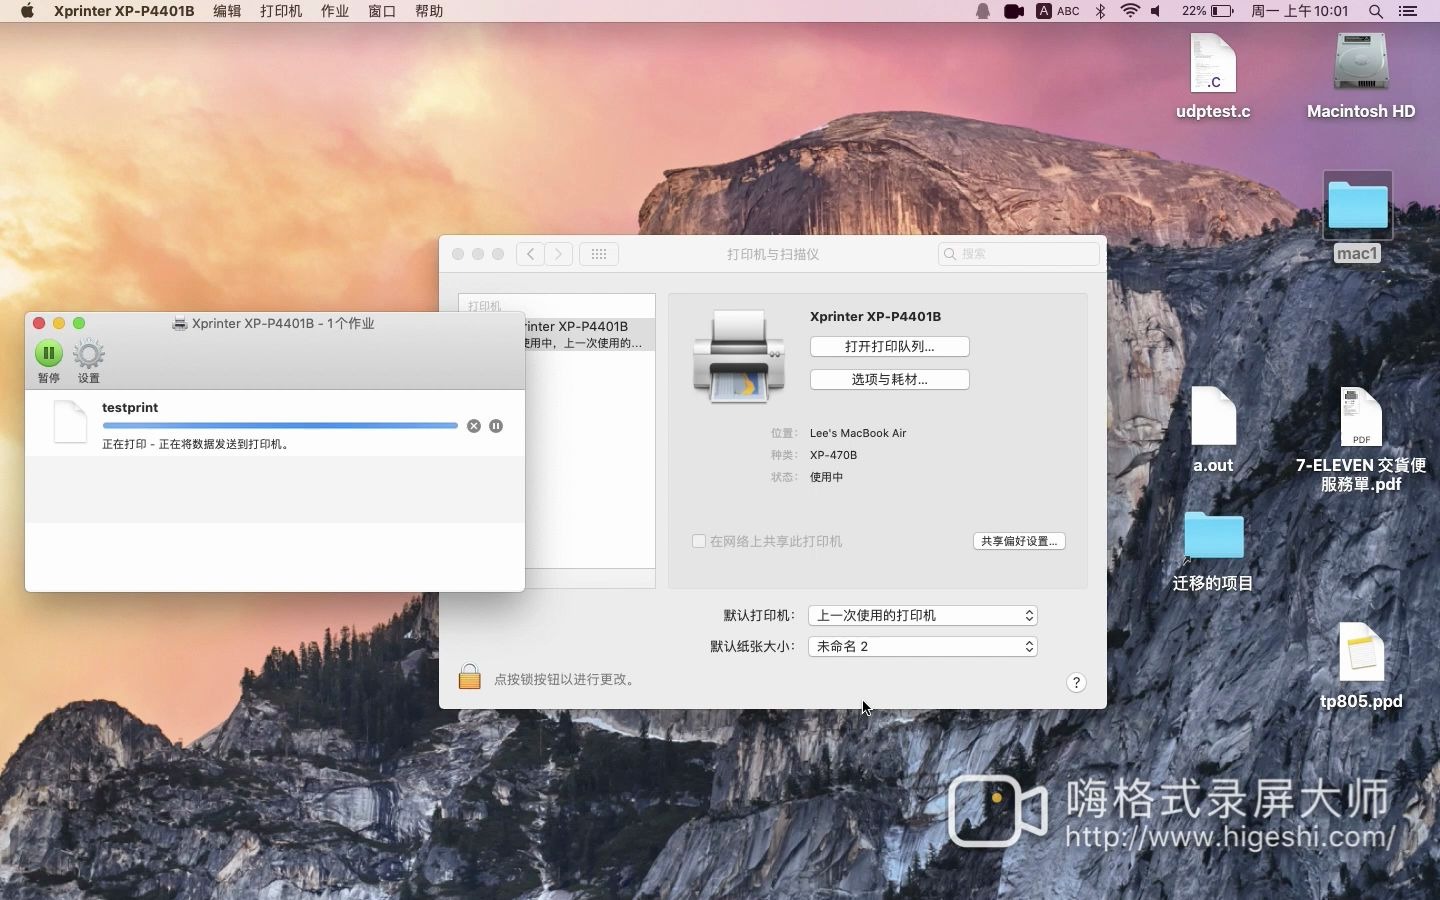Click the System Preferences search field
Viewport: 1440px width, 900px height.
pyautogui.click(x=1019, y=254)
